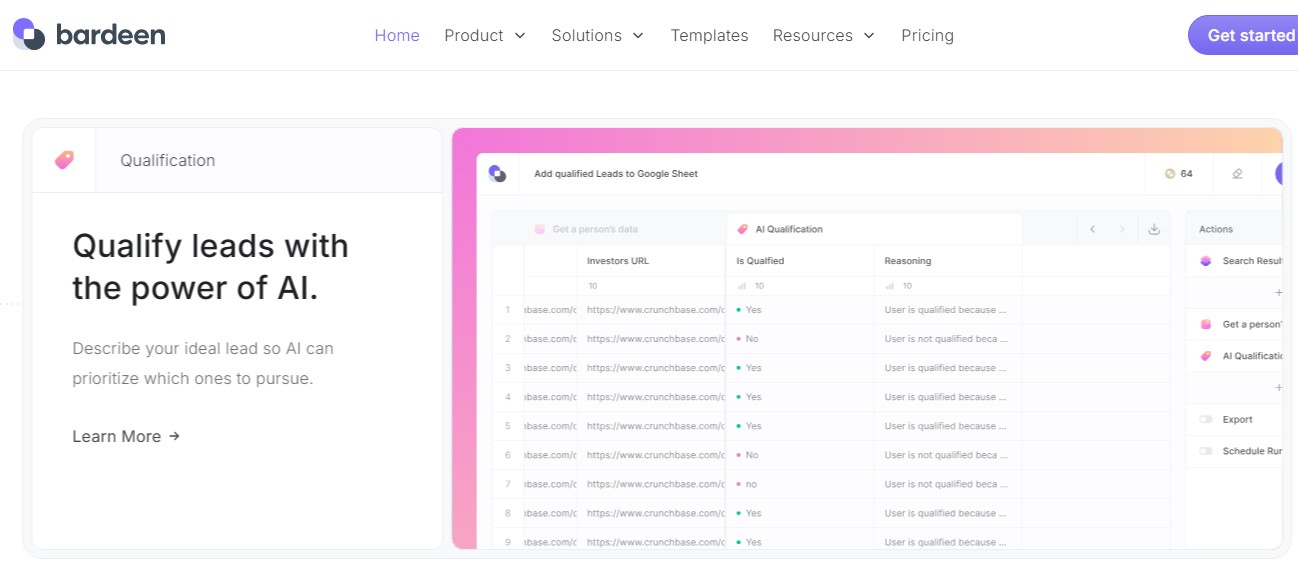Click text Describe your ideal lead paragraph
The image size is (1298, 576).
point(203,364)
